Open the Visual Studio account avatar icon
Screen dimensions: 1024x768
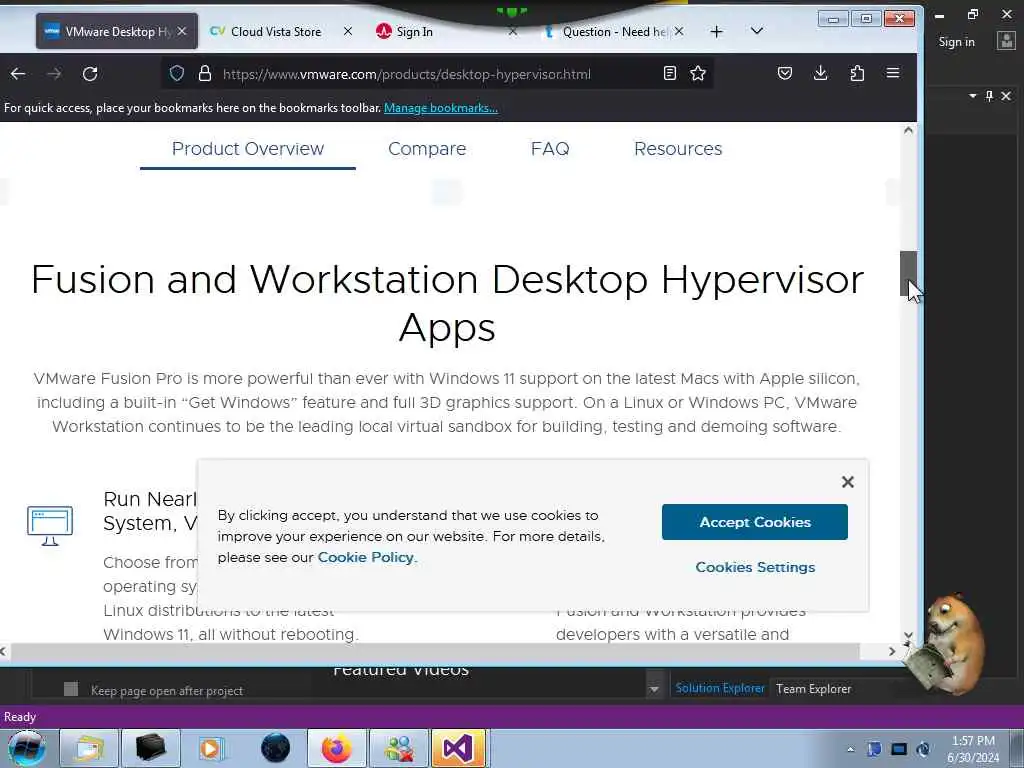click(1006, 41)
